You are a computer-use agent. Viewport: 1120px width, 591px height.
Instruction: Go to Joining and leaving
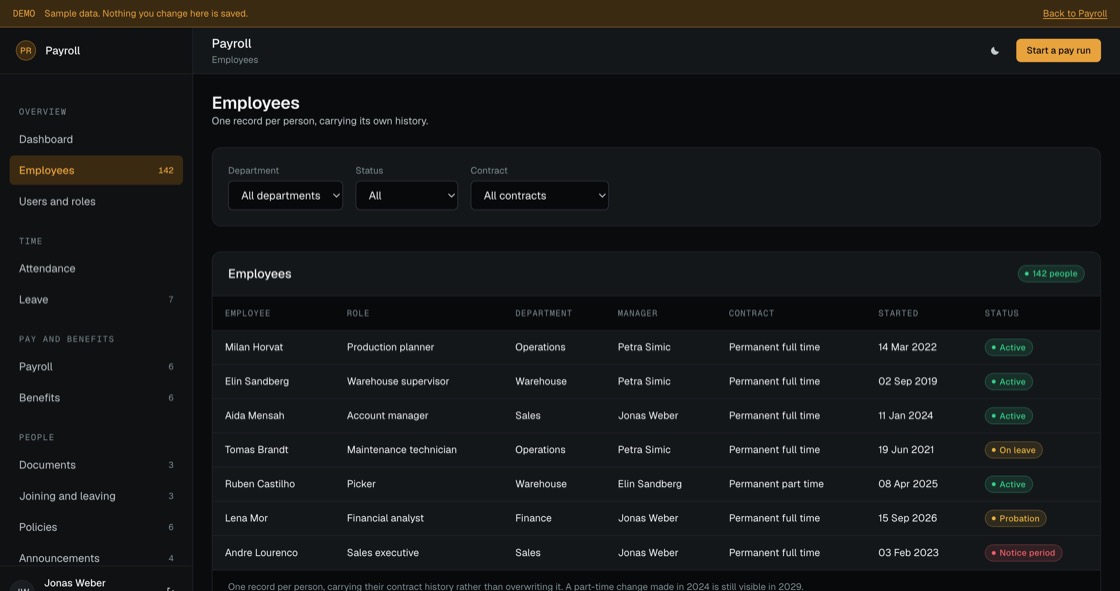tap(96, 496)
